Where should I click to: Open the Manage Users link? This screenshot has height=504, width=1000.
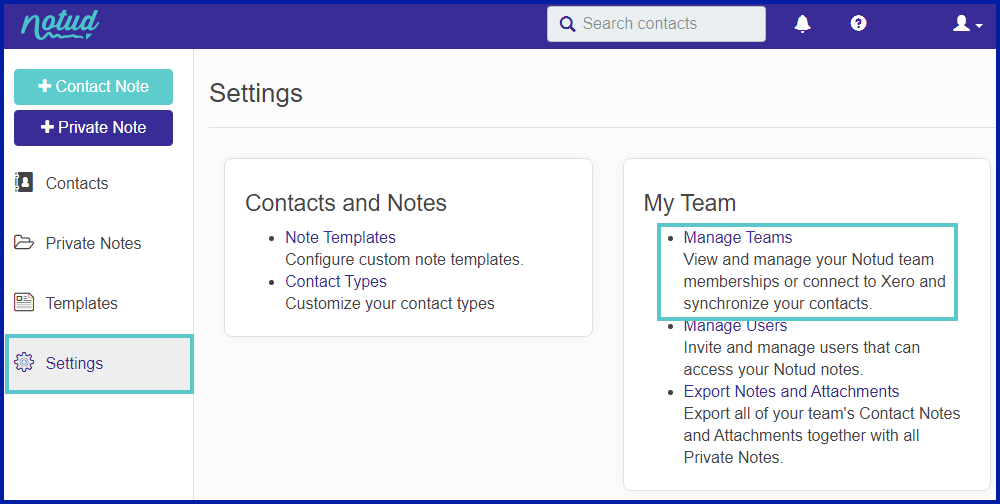click(735, 325)
